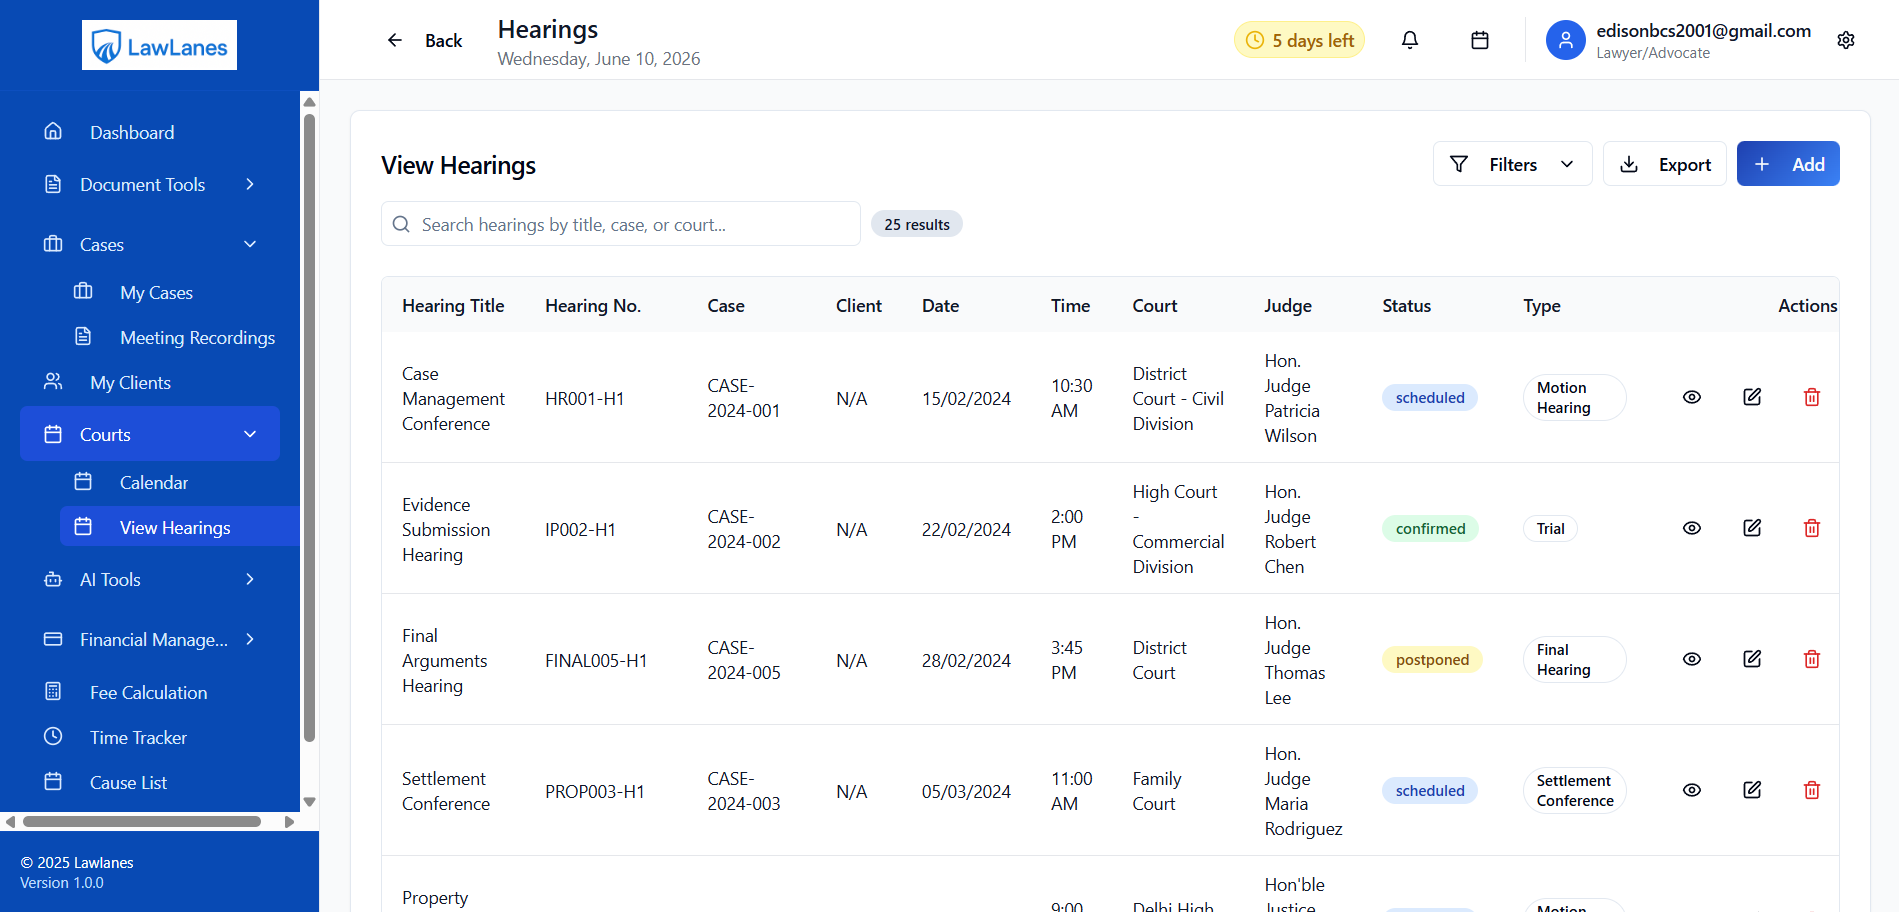Expand the Document Tools menu chevron
This screenshot has height=912, width=1899.
click(x=250, y=184)
